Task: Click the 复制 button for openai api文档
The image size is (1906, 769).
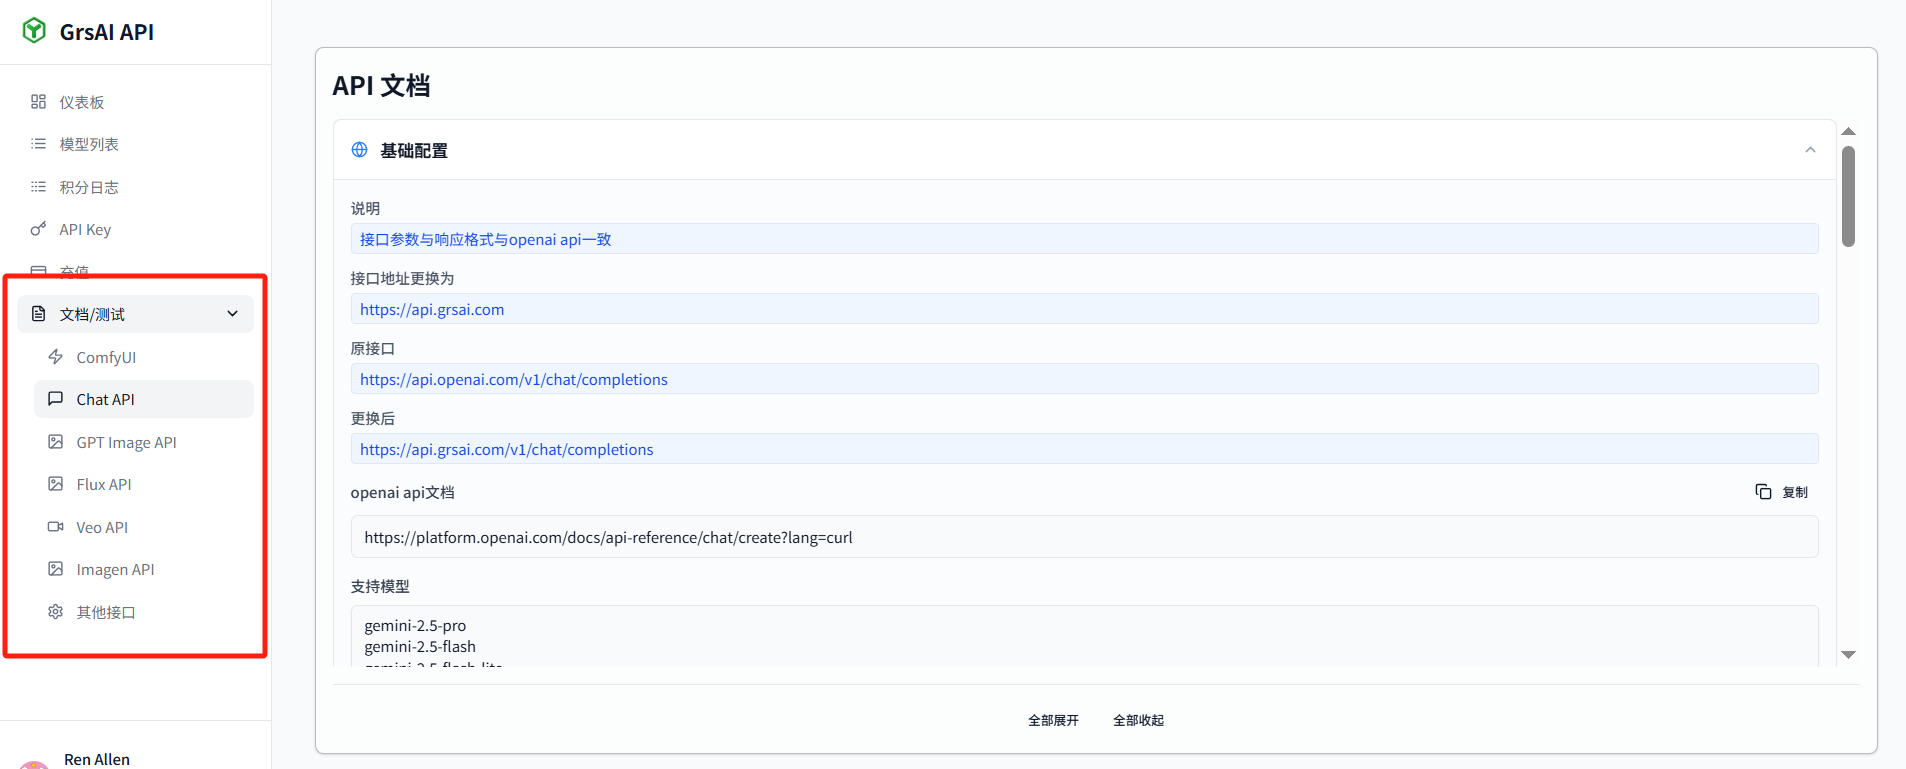Action: coord(1782,492)
